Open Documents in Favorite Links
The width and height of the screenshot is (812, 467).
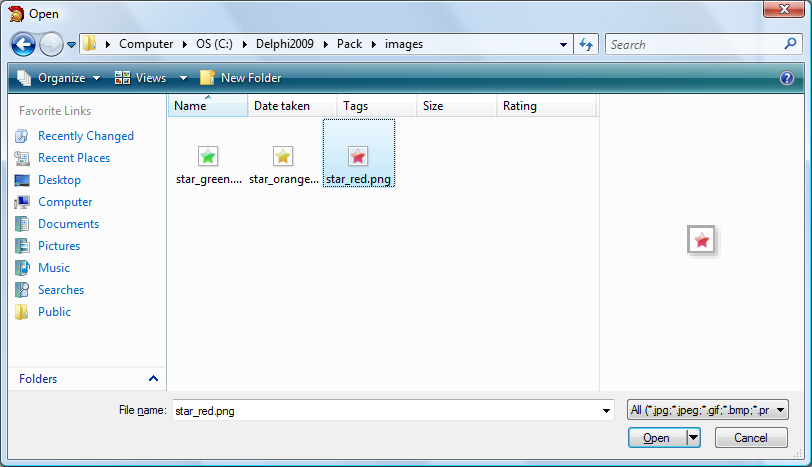pos(68,224)
